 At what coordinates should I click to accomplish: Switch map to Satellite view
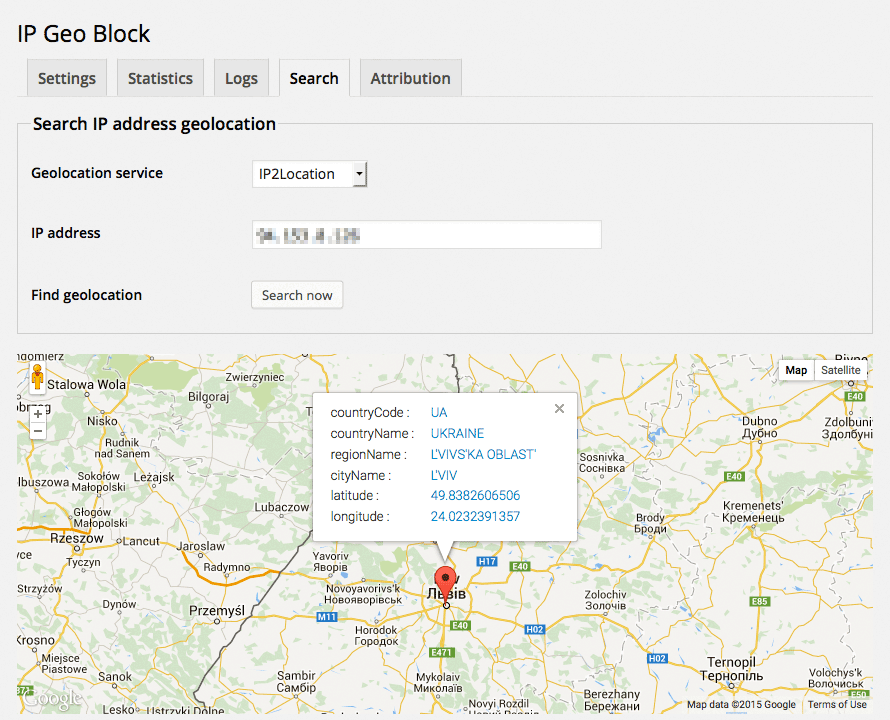tap(840, 370)
